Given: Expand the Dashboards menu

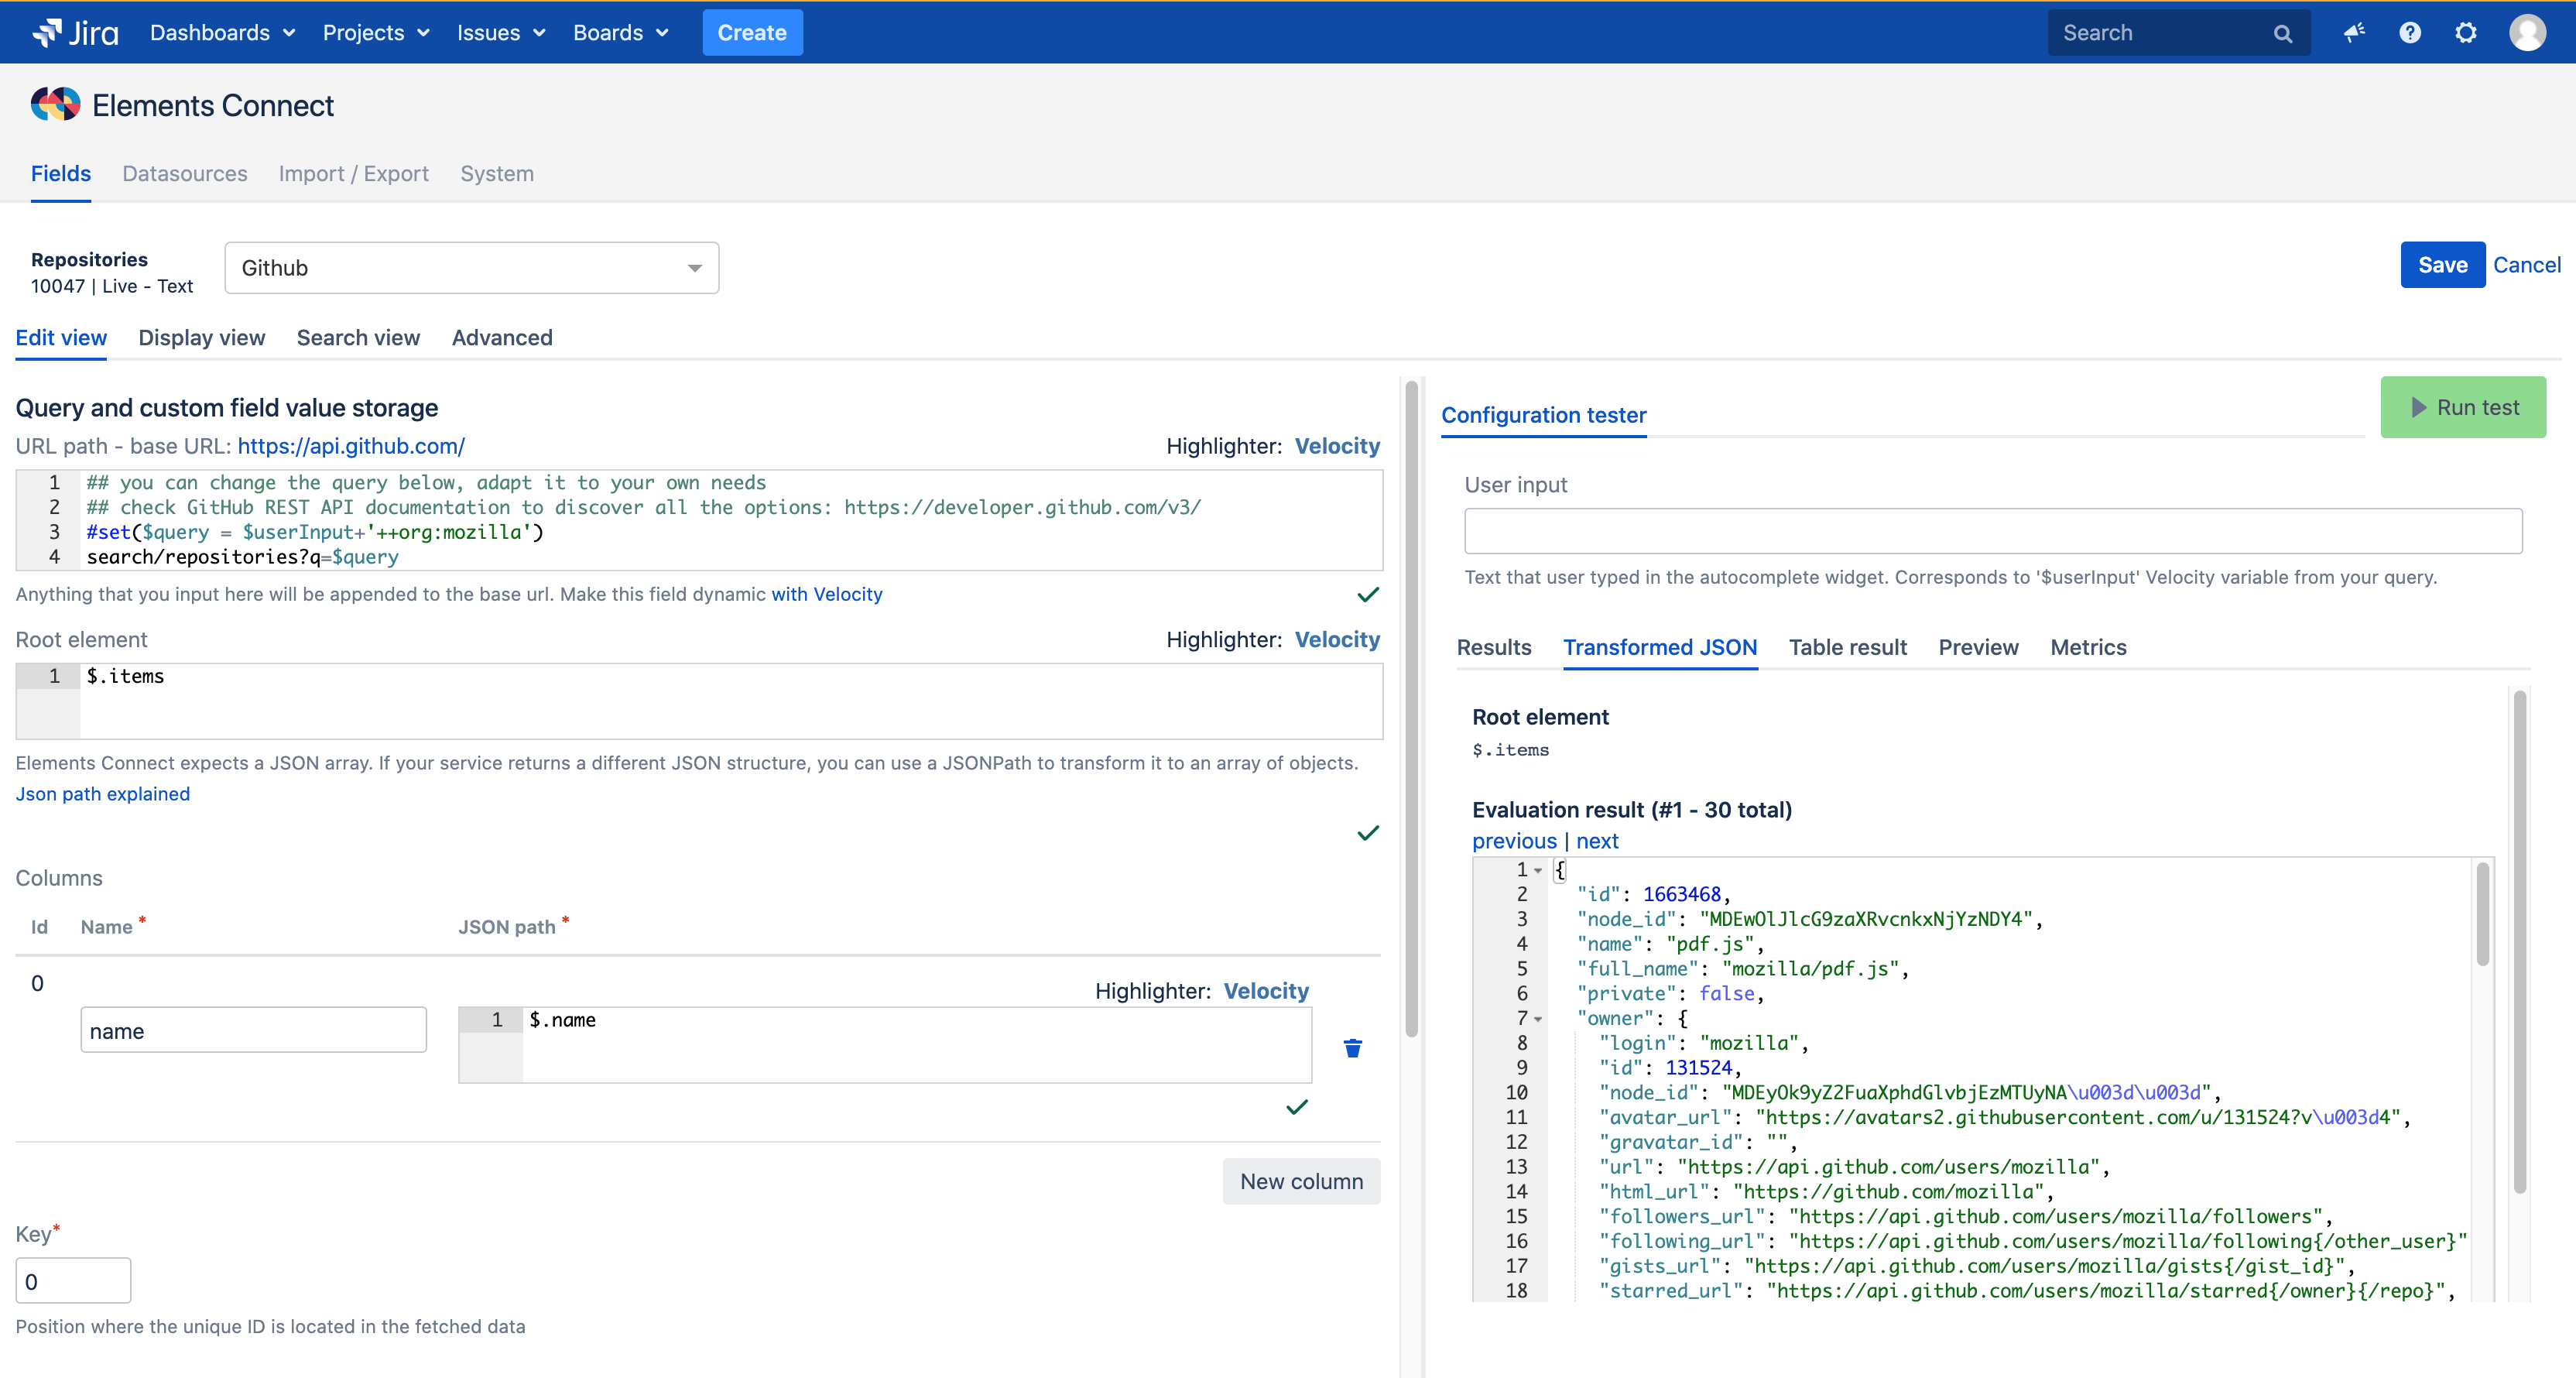Looking at the screenshot, I should pyautogui.click(x=222, y=32).
